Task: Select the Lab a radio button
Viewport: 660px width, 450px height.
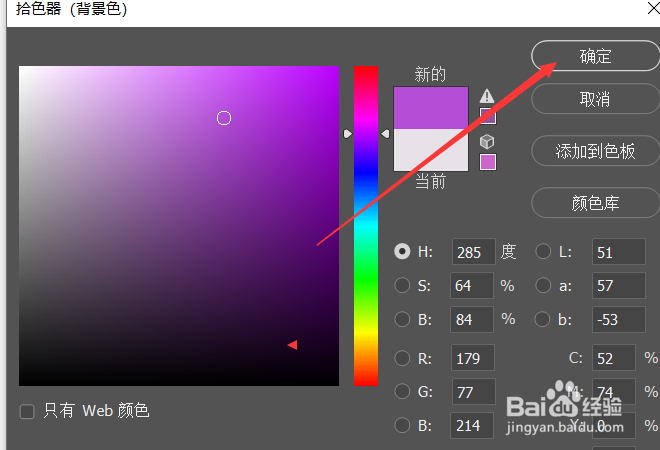Action: pos(543,285)
